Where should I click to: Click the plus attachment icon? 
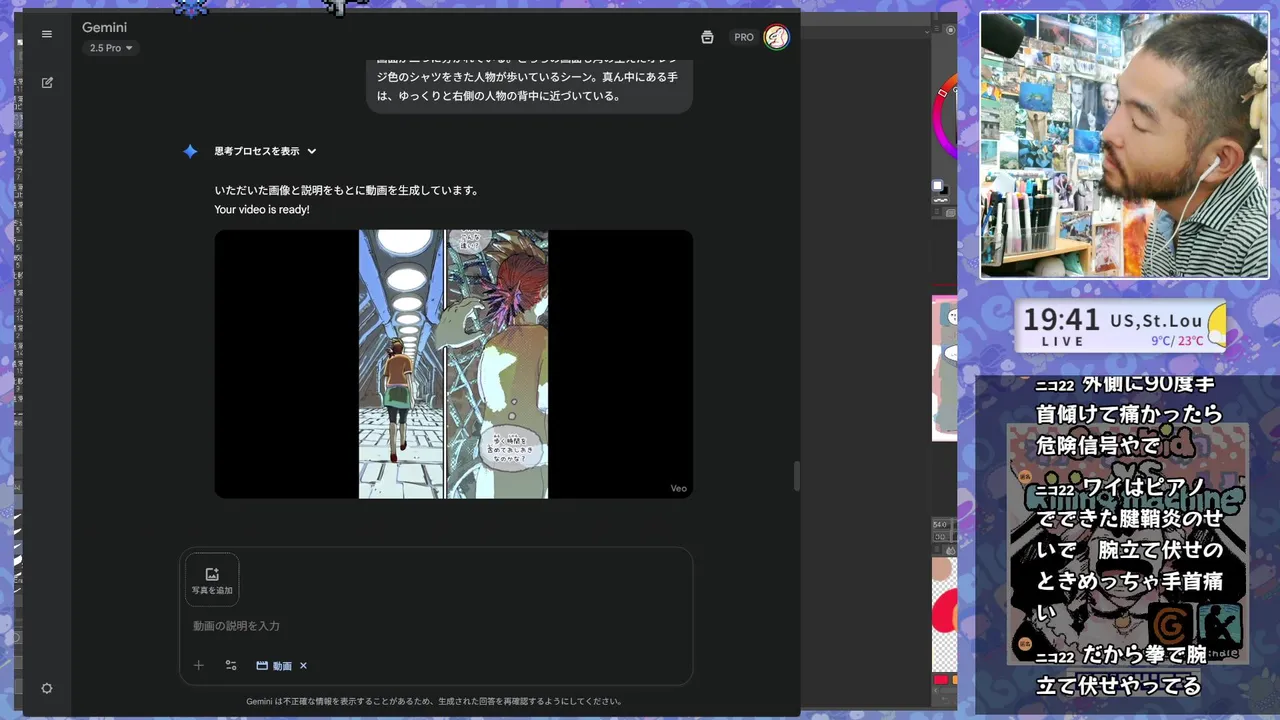198,665
